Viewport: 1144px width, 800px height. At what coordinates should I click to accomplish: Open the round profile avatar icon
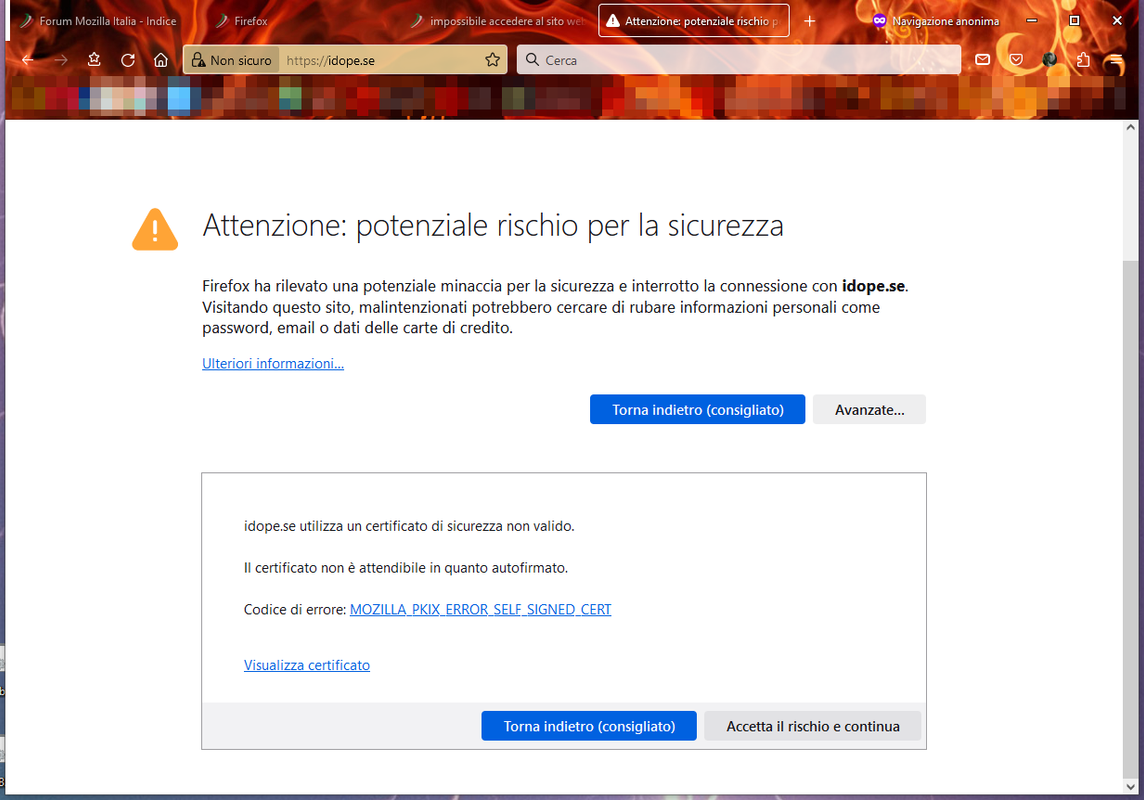1050,60
